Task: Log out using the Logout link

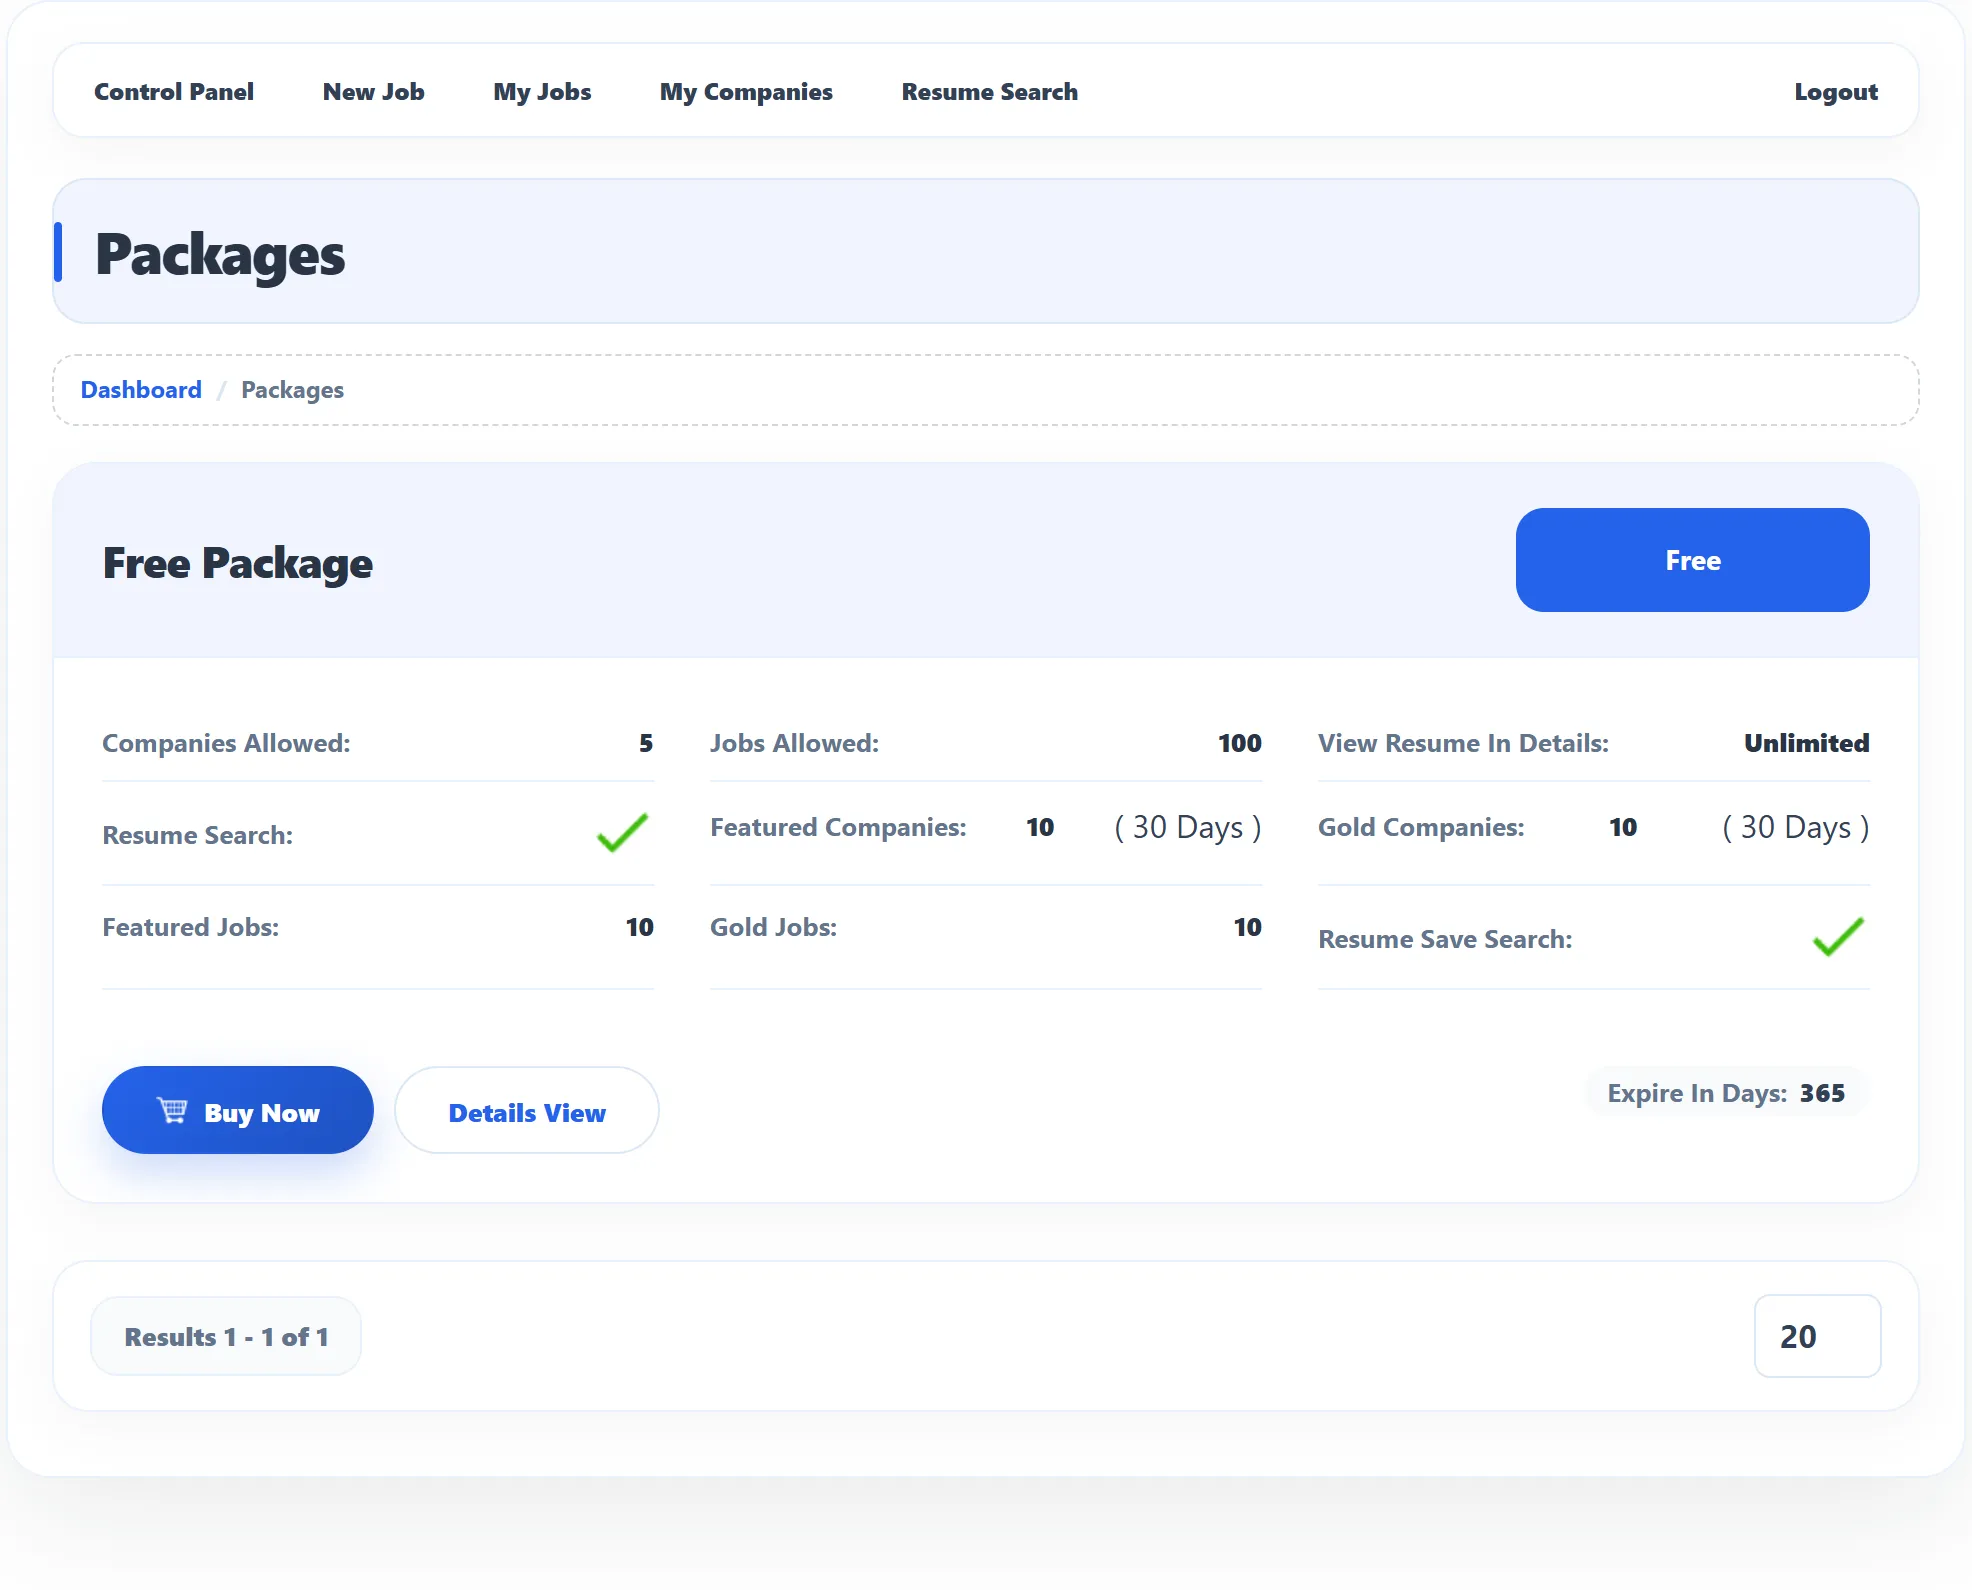Action: click(x=1836, y=92)
